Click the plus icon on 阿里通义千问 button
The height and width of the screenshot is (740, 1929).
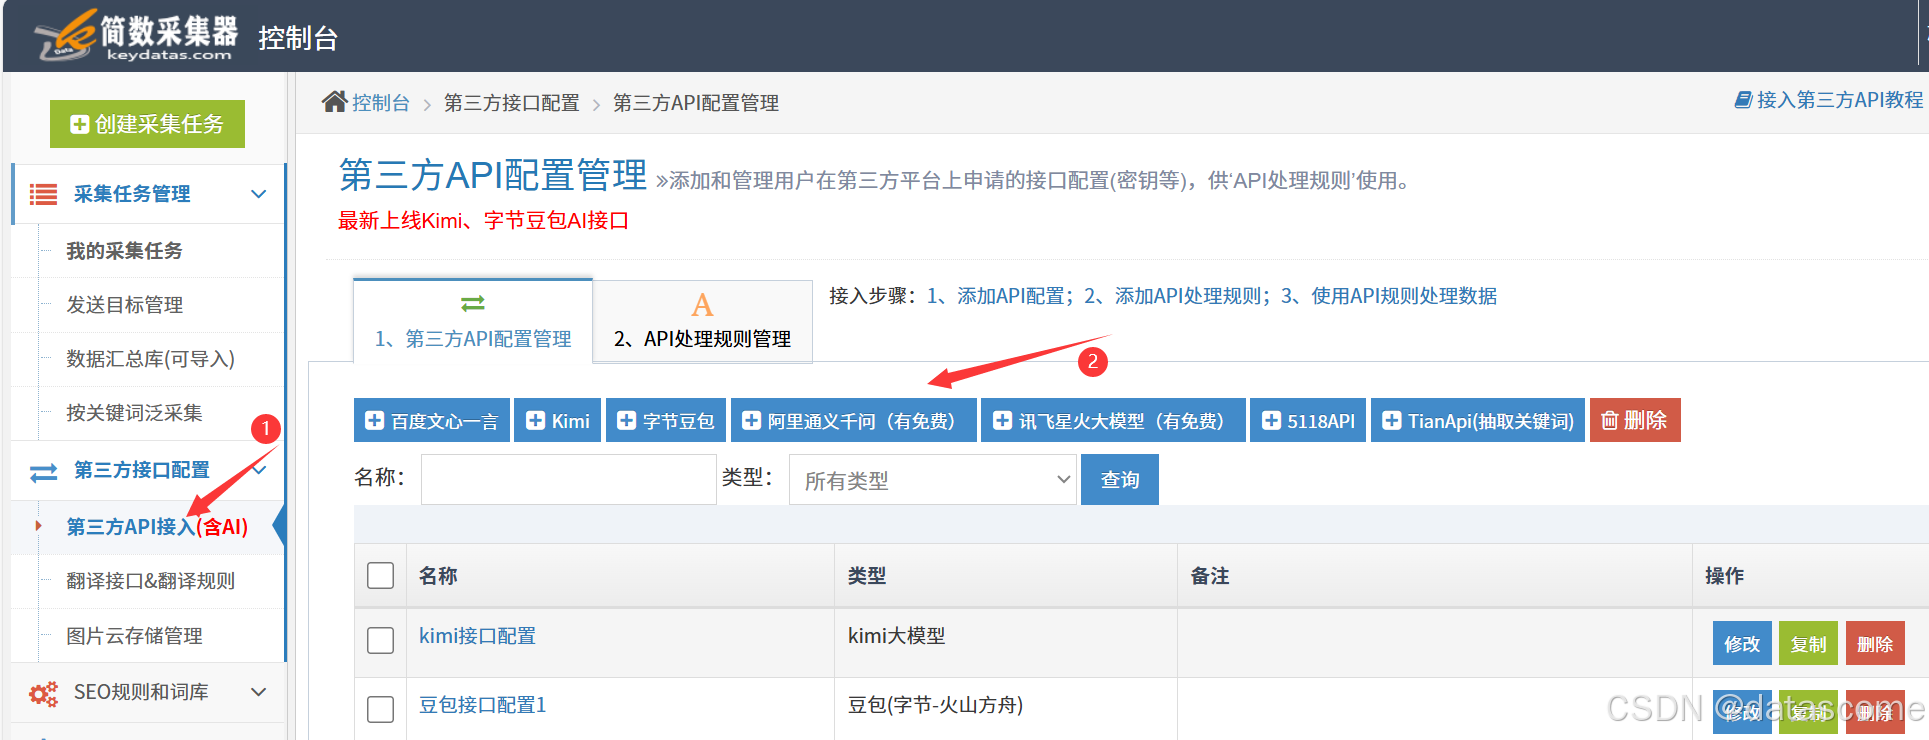click(x=751, y=421)
